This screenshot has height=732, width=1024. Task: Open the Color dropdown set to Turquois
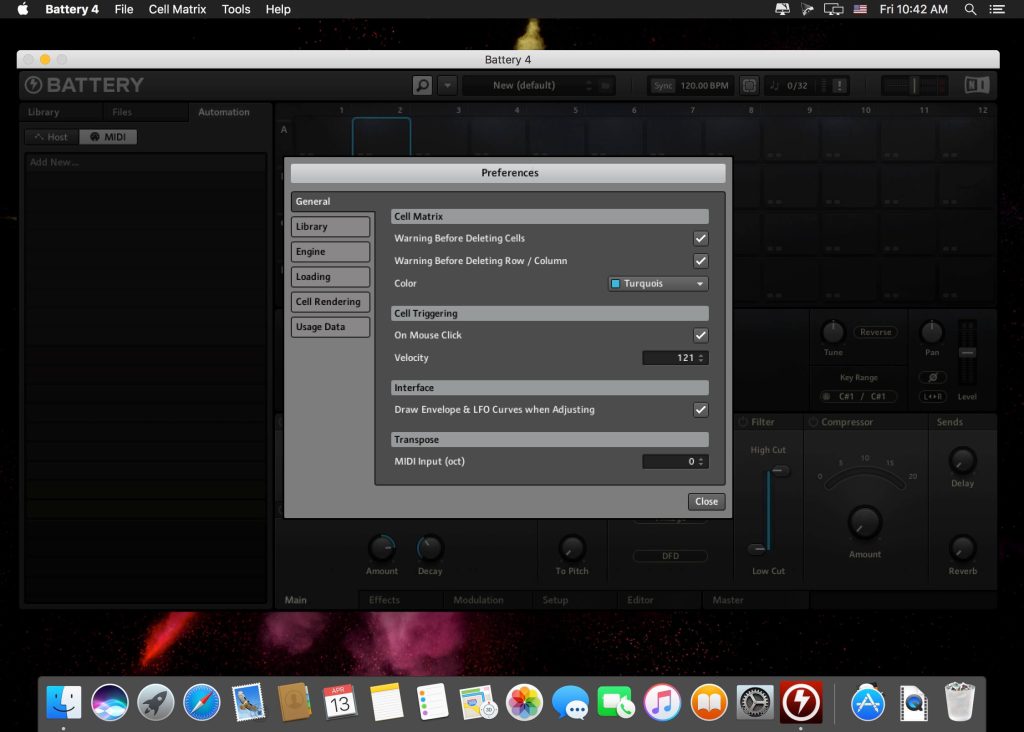[x=657, y=283]
